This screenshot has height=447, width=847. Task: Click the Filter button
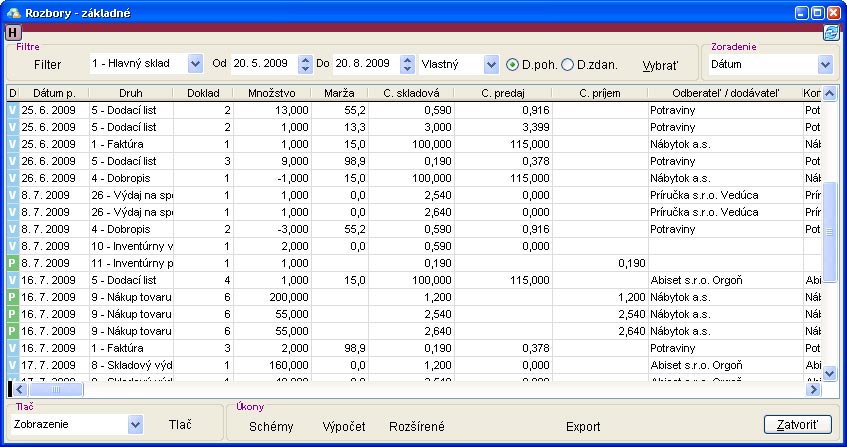tap(47, 64)
